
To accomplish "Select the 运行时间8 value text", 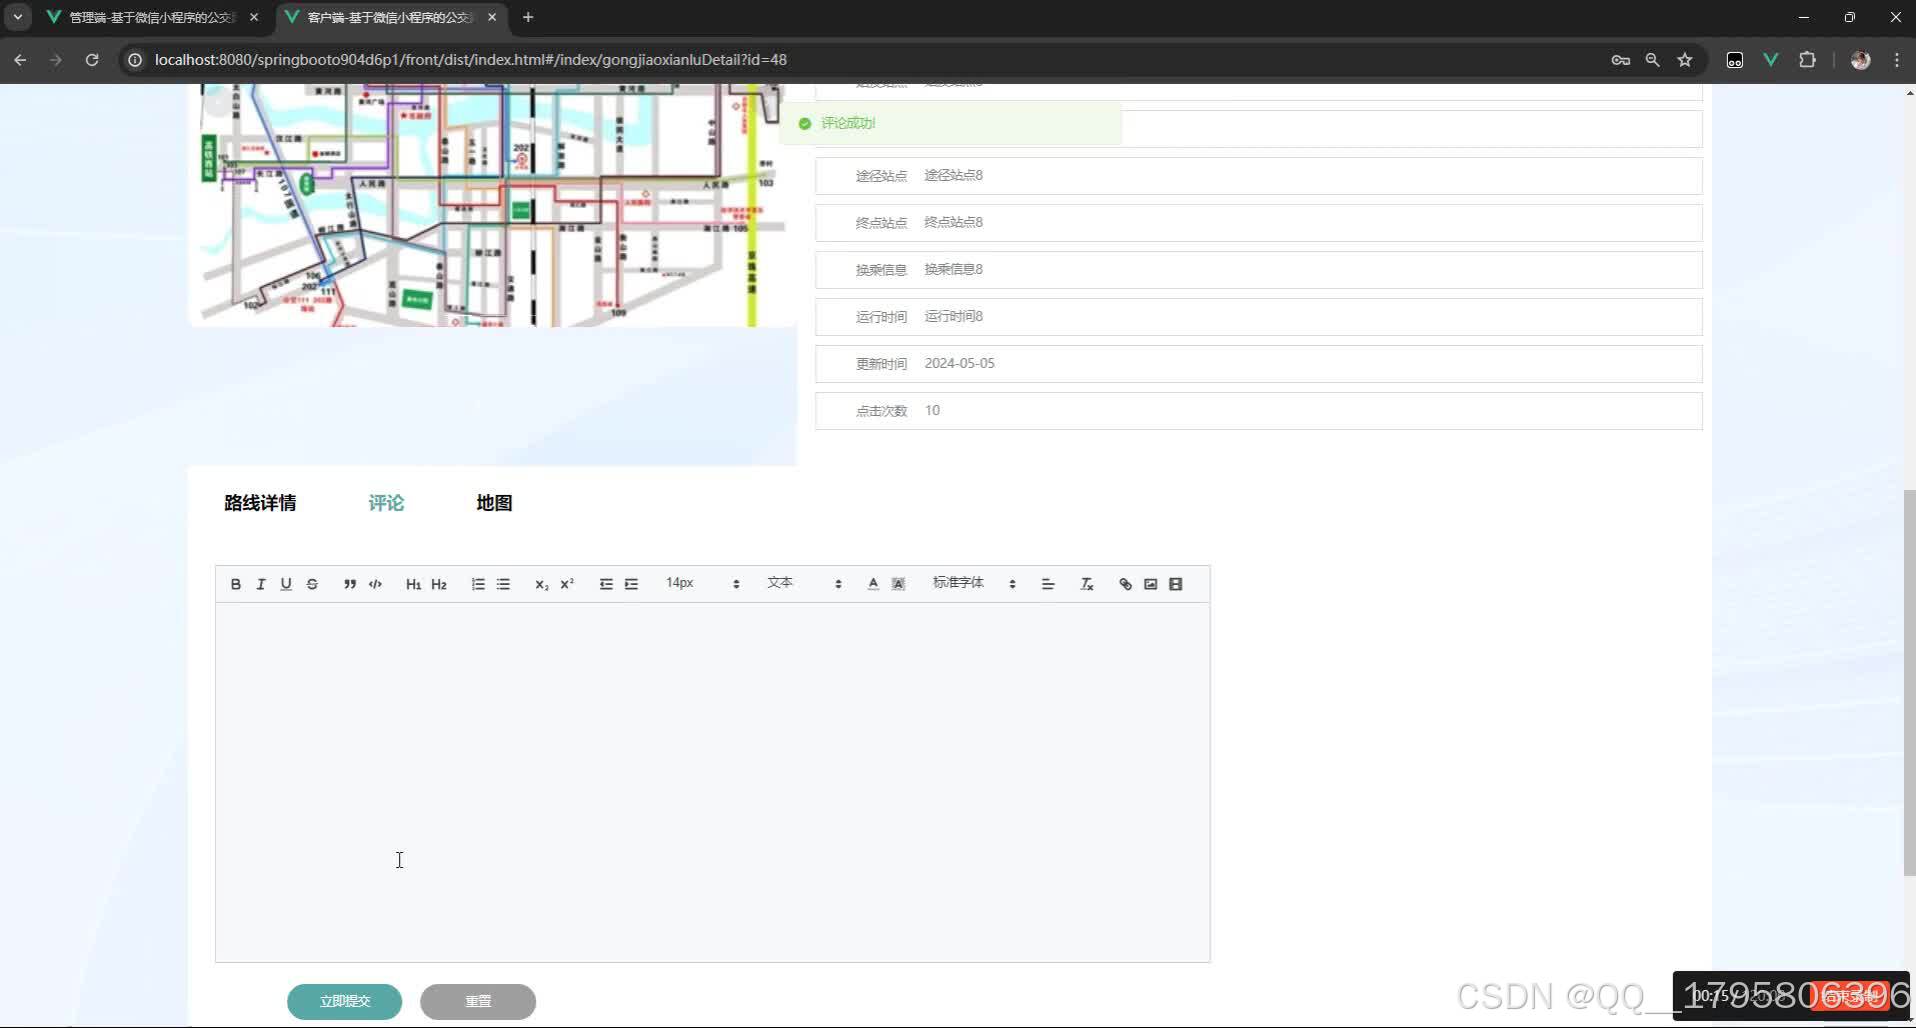I will click(953, 316).
